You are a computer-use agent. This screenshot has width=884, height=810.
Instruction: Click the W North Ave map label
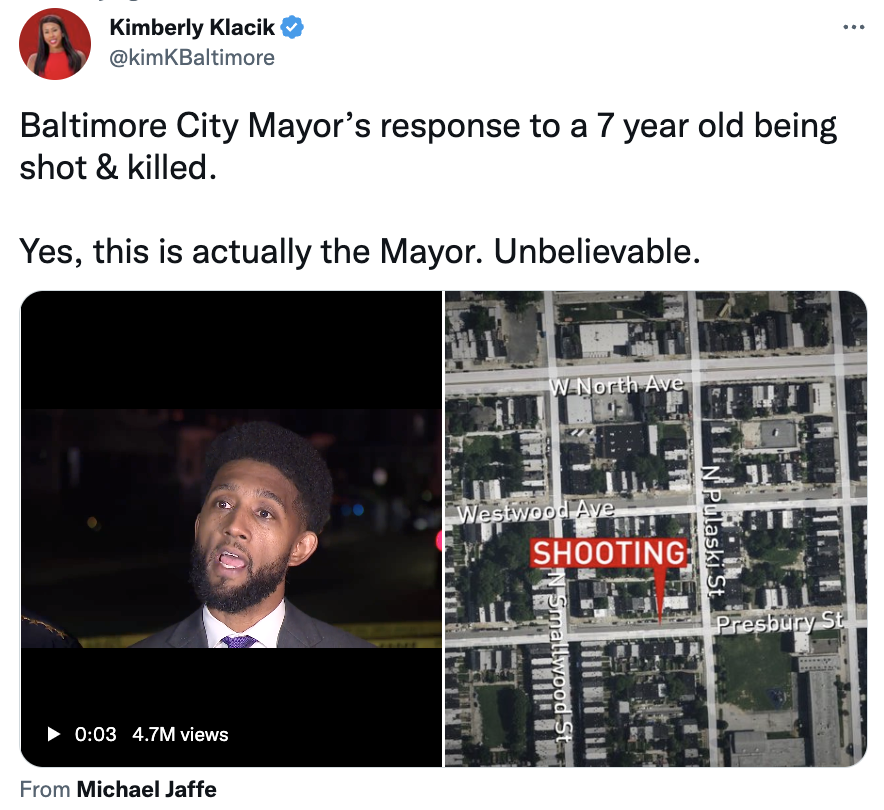tap(616, 386)
